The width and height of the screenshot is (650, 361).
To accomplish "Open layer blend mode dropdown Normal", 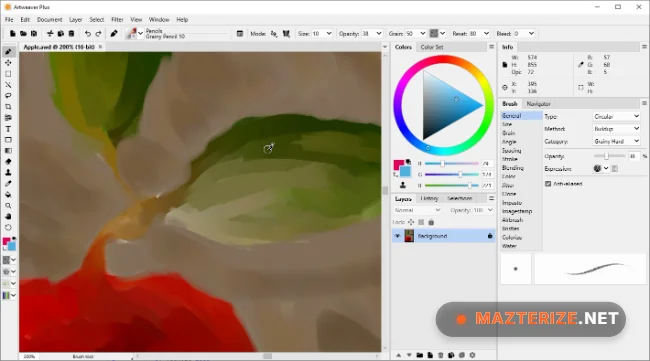I will (x=417, y=210).
